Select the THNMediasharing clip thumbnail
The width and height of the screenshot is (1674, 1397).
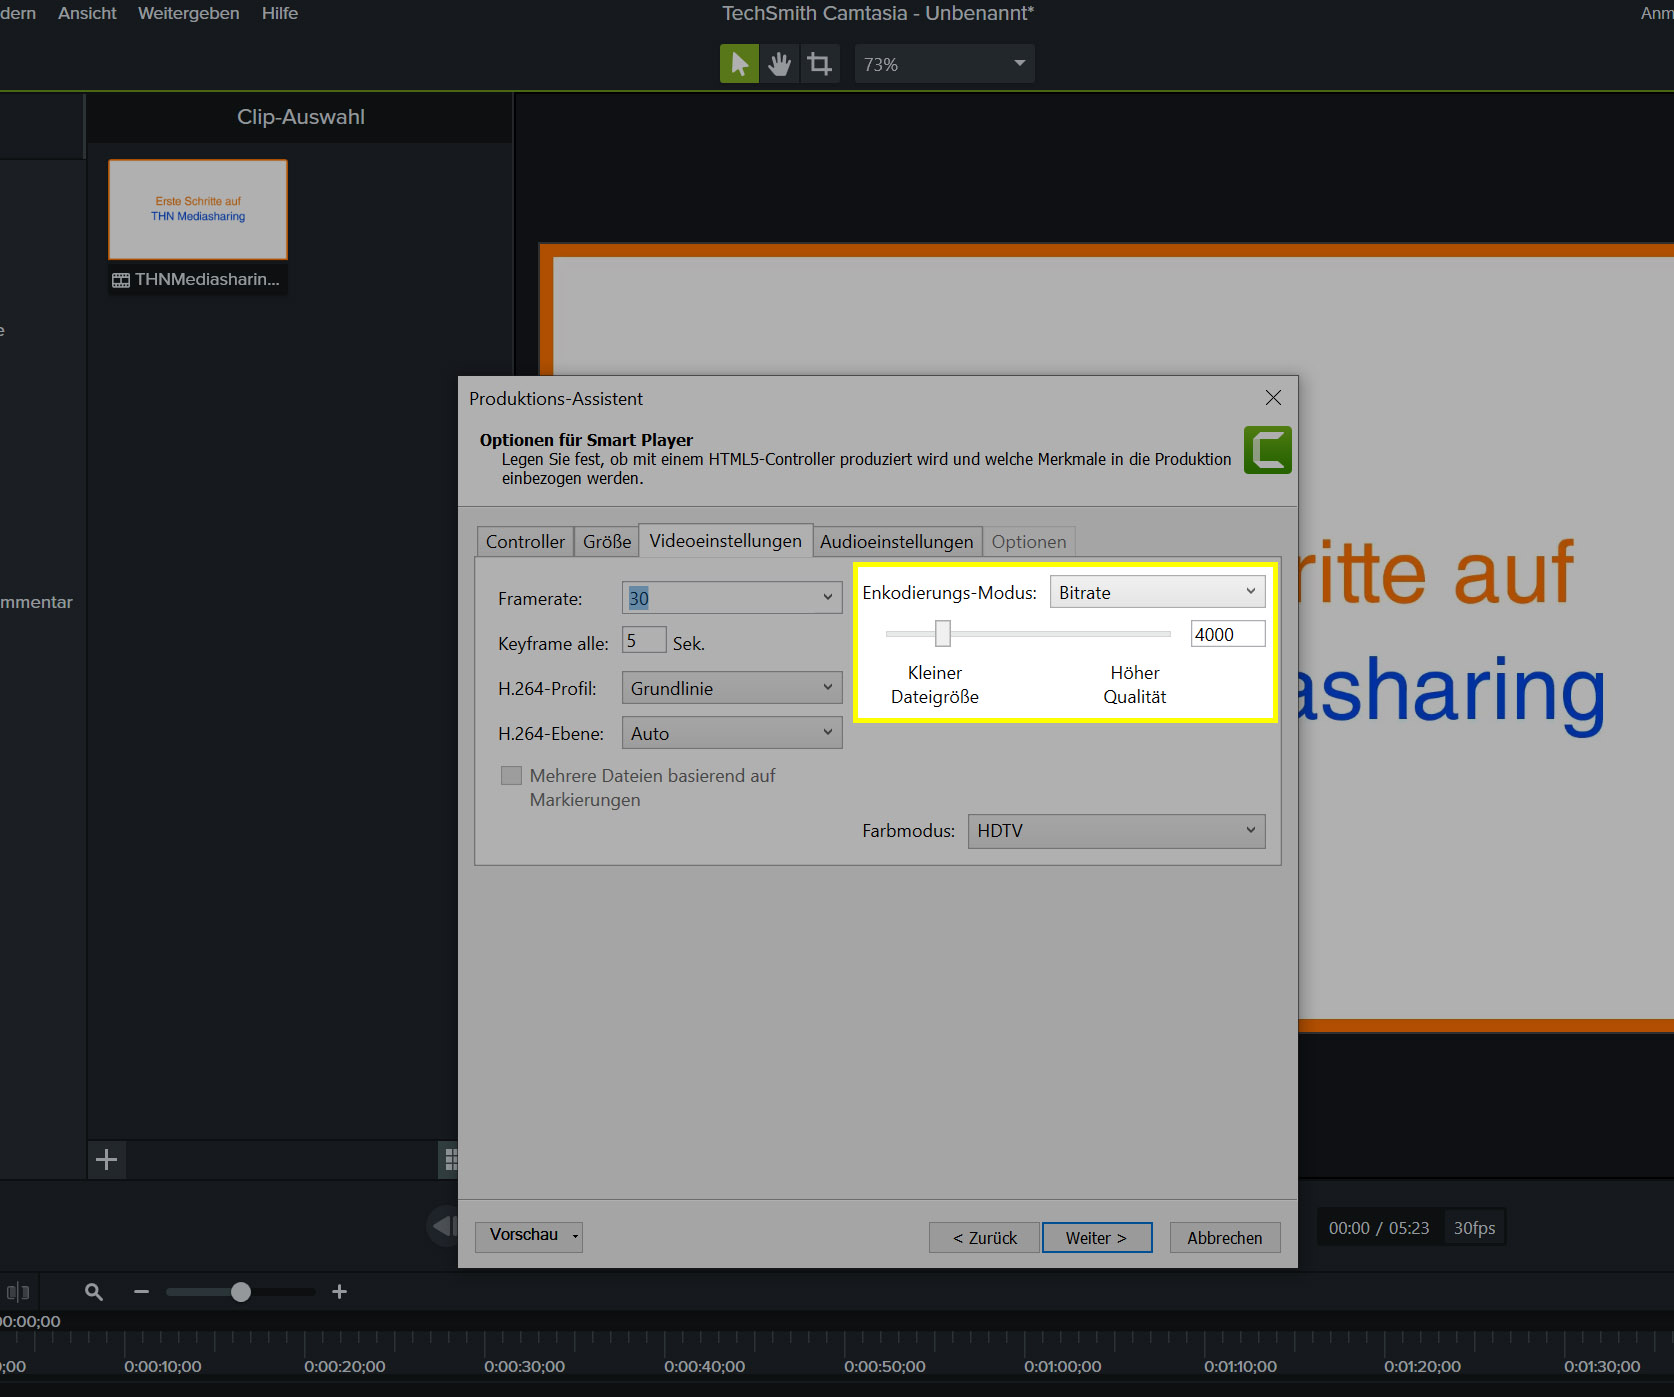click(x=198, y=210)
